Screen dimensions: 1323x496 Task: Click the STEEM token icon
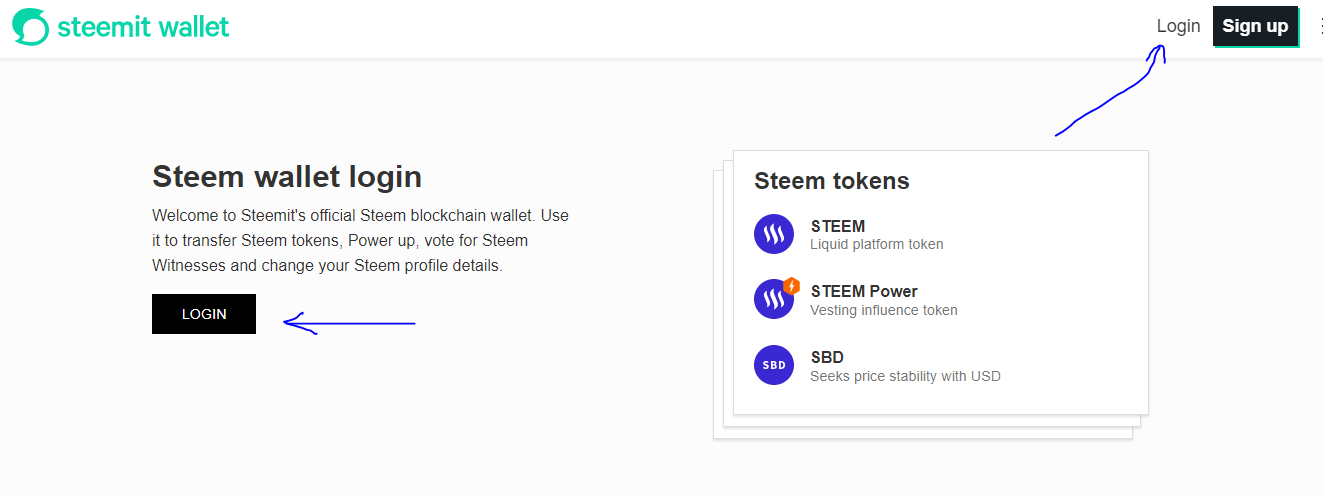tap(773, 235)
